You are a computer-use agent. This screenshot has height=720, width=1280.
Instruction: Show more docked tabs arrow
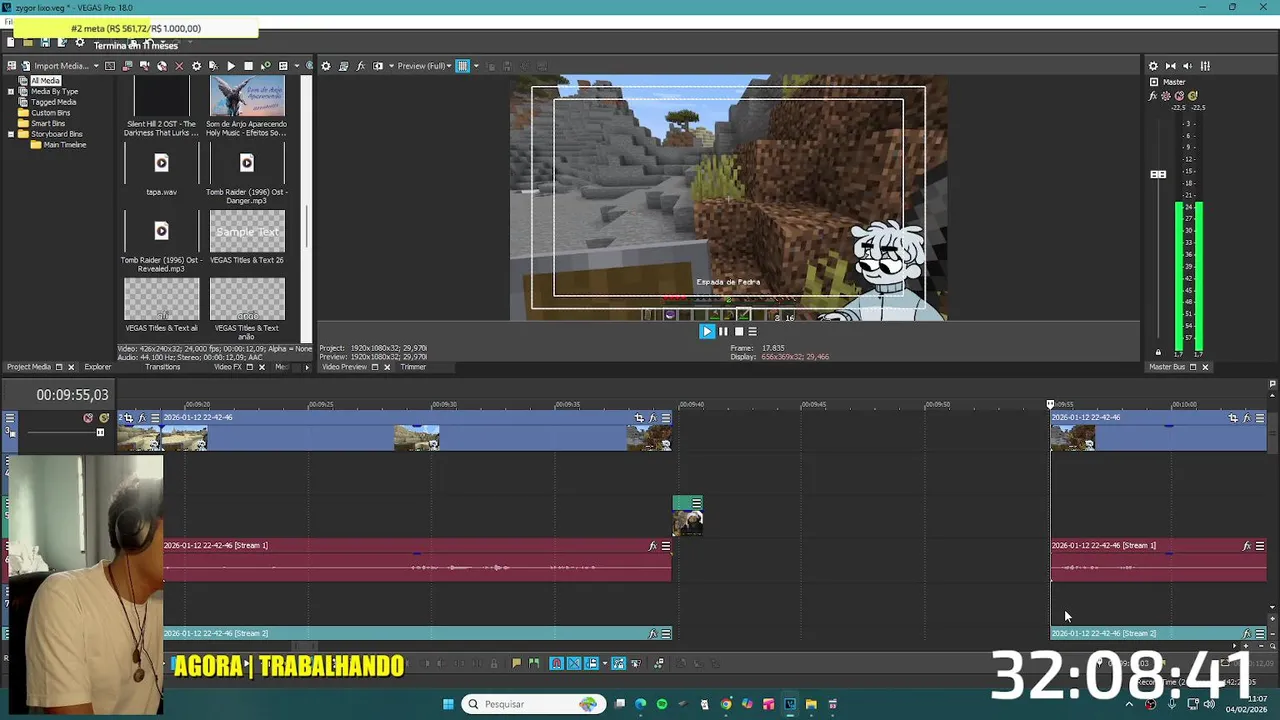307,367
